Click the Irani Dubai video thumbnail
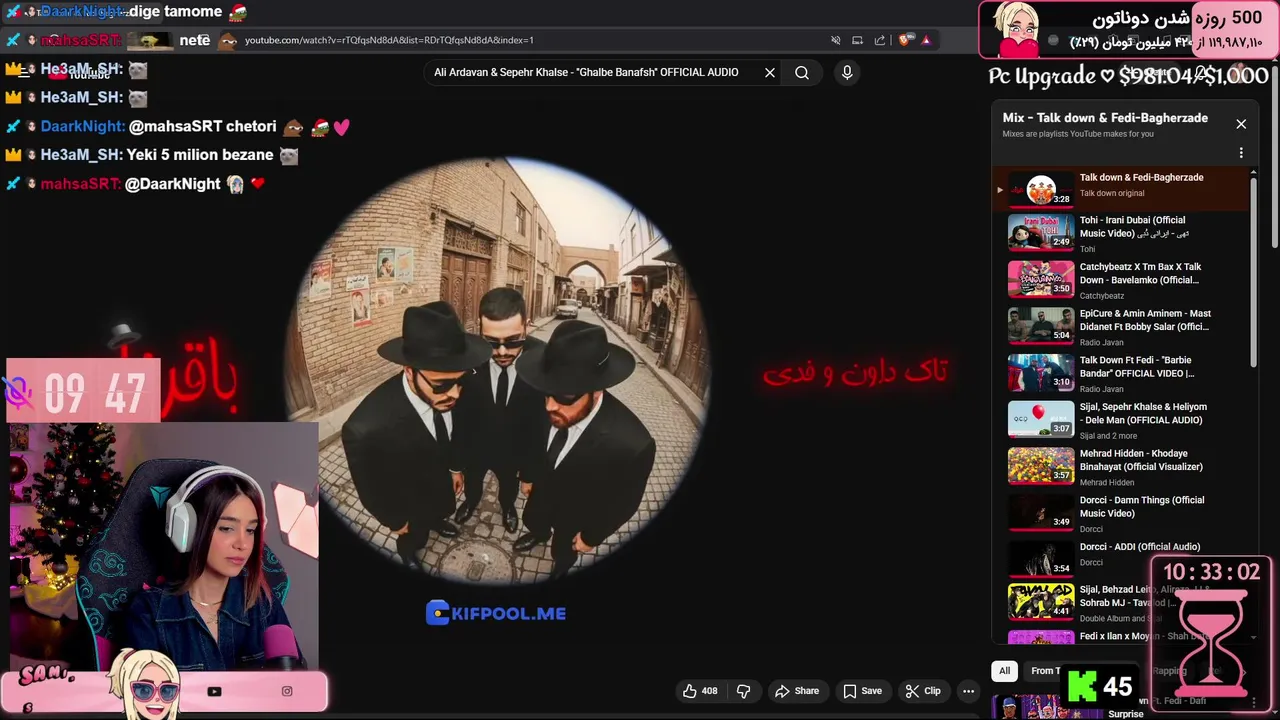Screen dimensions: 1280x720 click(1041, 233)
